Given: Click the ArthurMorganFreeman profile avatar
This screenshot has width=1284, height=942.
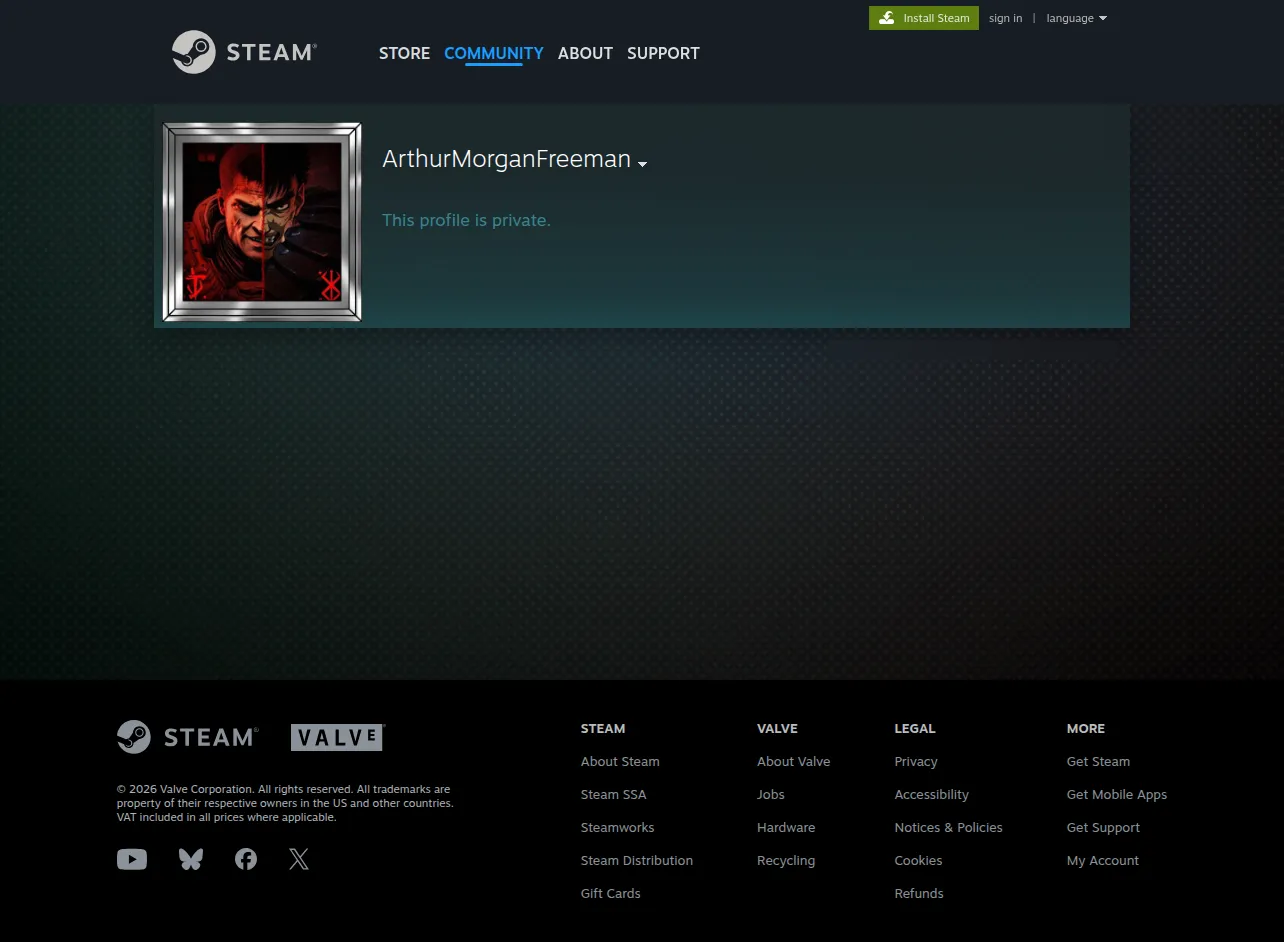Looking at the screenshot, I should click(x=262, y=222).
